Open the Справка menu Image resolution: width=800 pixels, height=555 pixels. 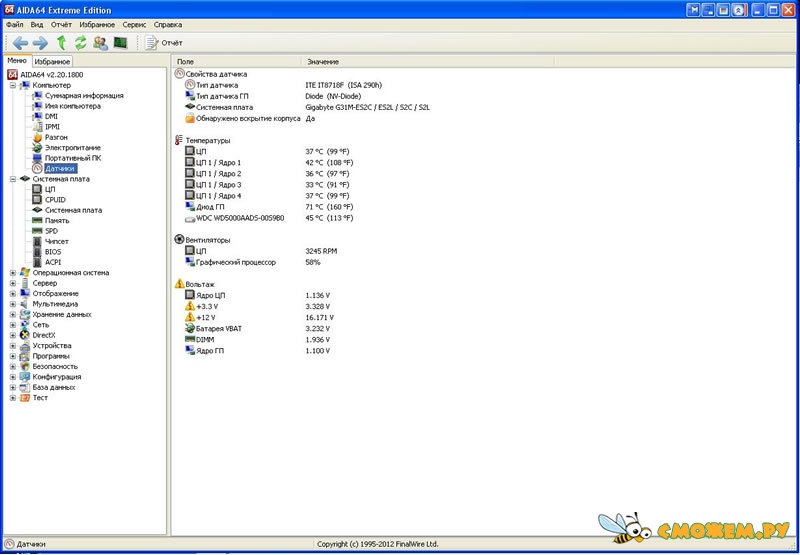point(168,24)
